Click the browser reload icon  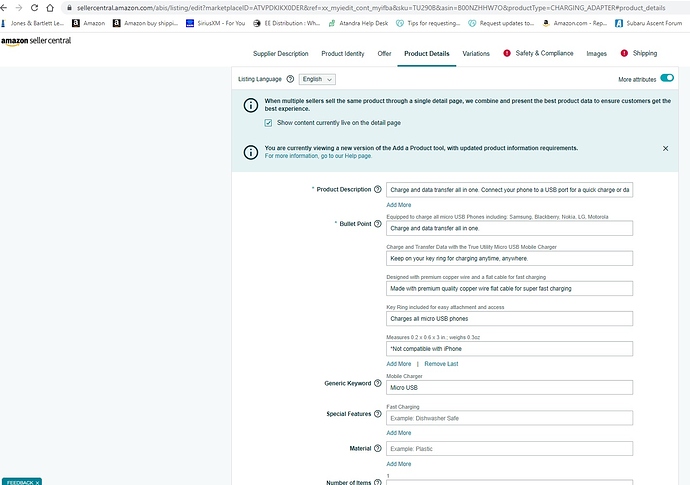(x=34, y=8)
